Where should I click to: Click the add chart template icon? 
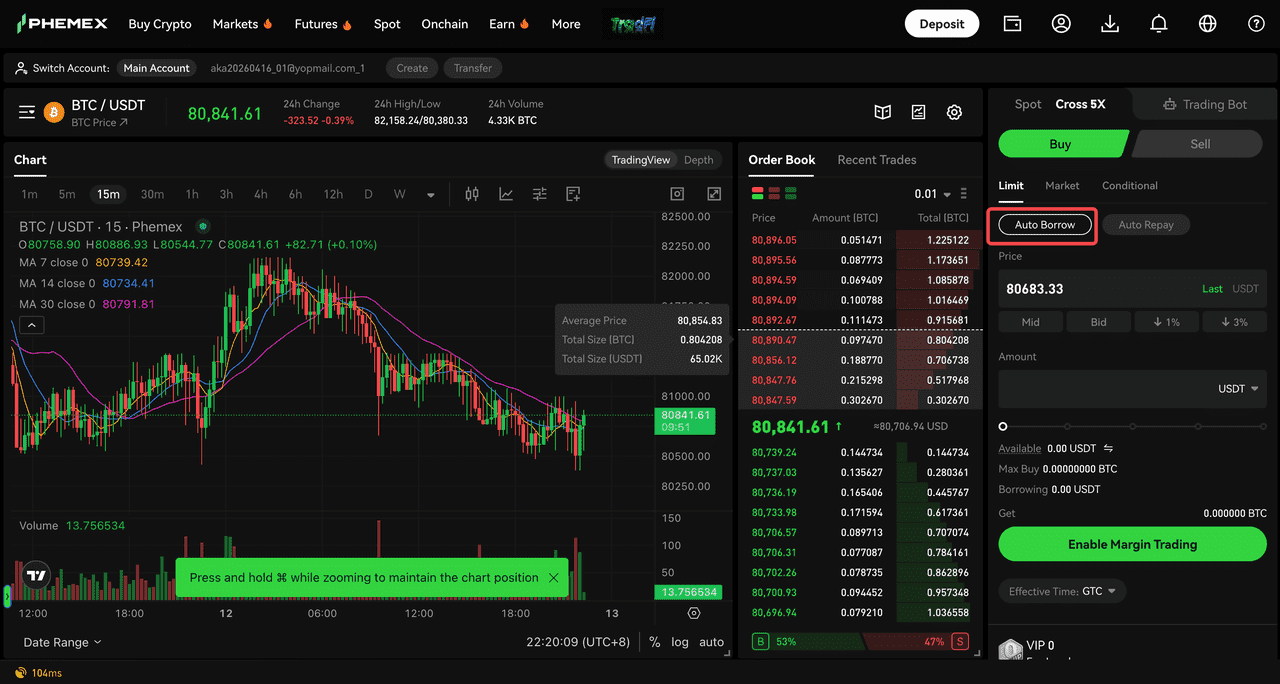point(573,194)
